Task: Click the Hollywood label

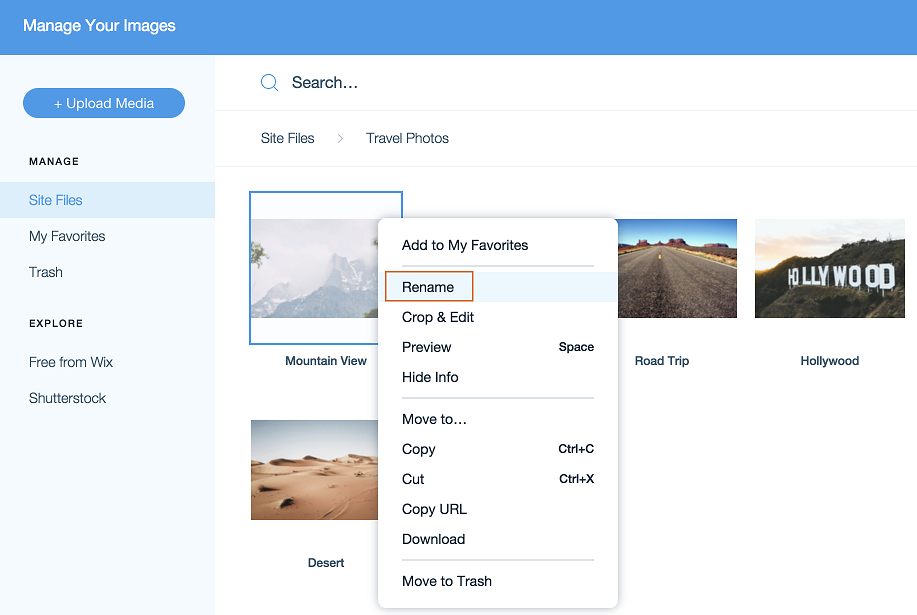Action: (x=830, y=361)
